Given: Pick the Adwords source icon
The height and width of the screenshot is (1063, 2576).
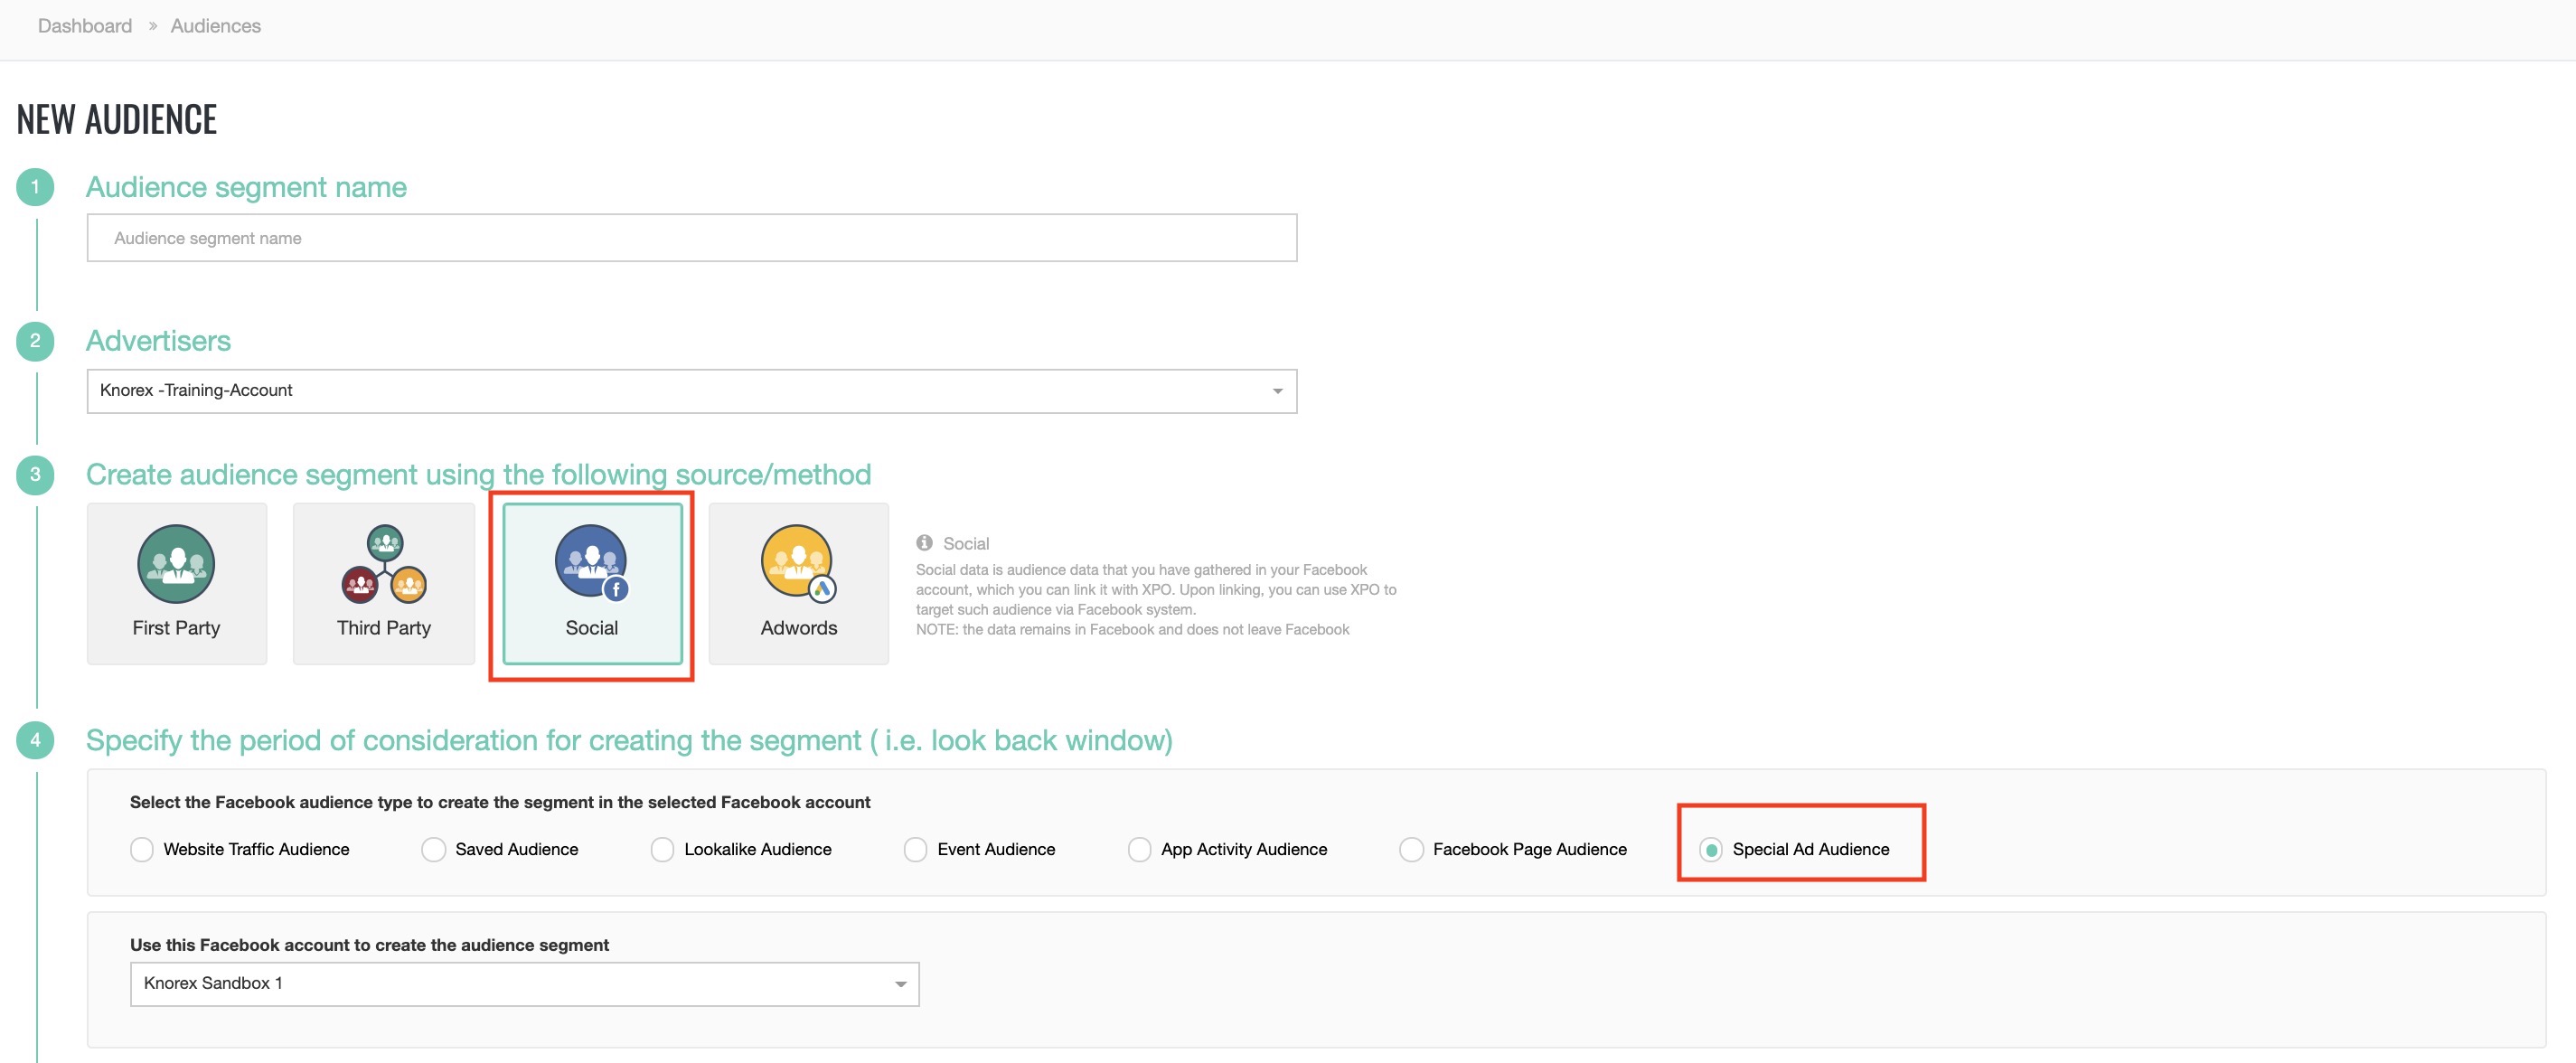Looking at the screenshot, I should (x=798, y=564).
